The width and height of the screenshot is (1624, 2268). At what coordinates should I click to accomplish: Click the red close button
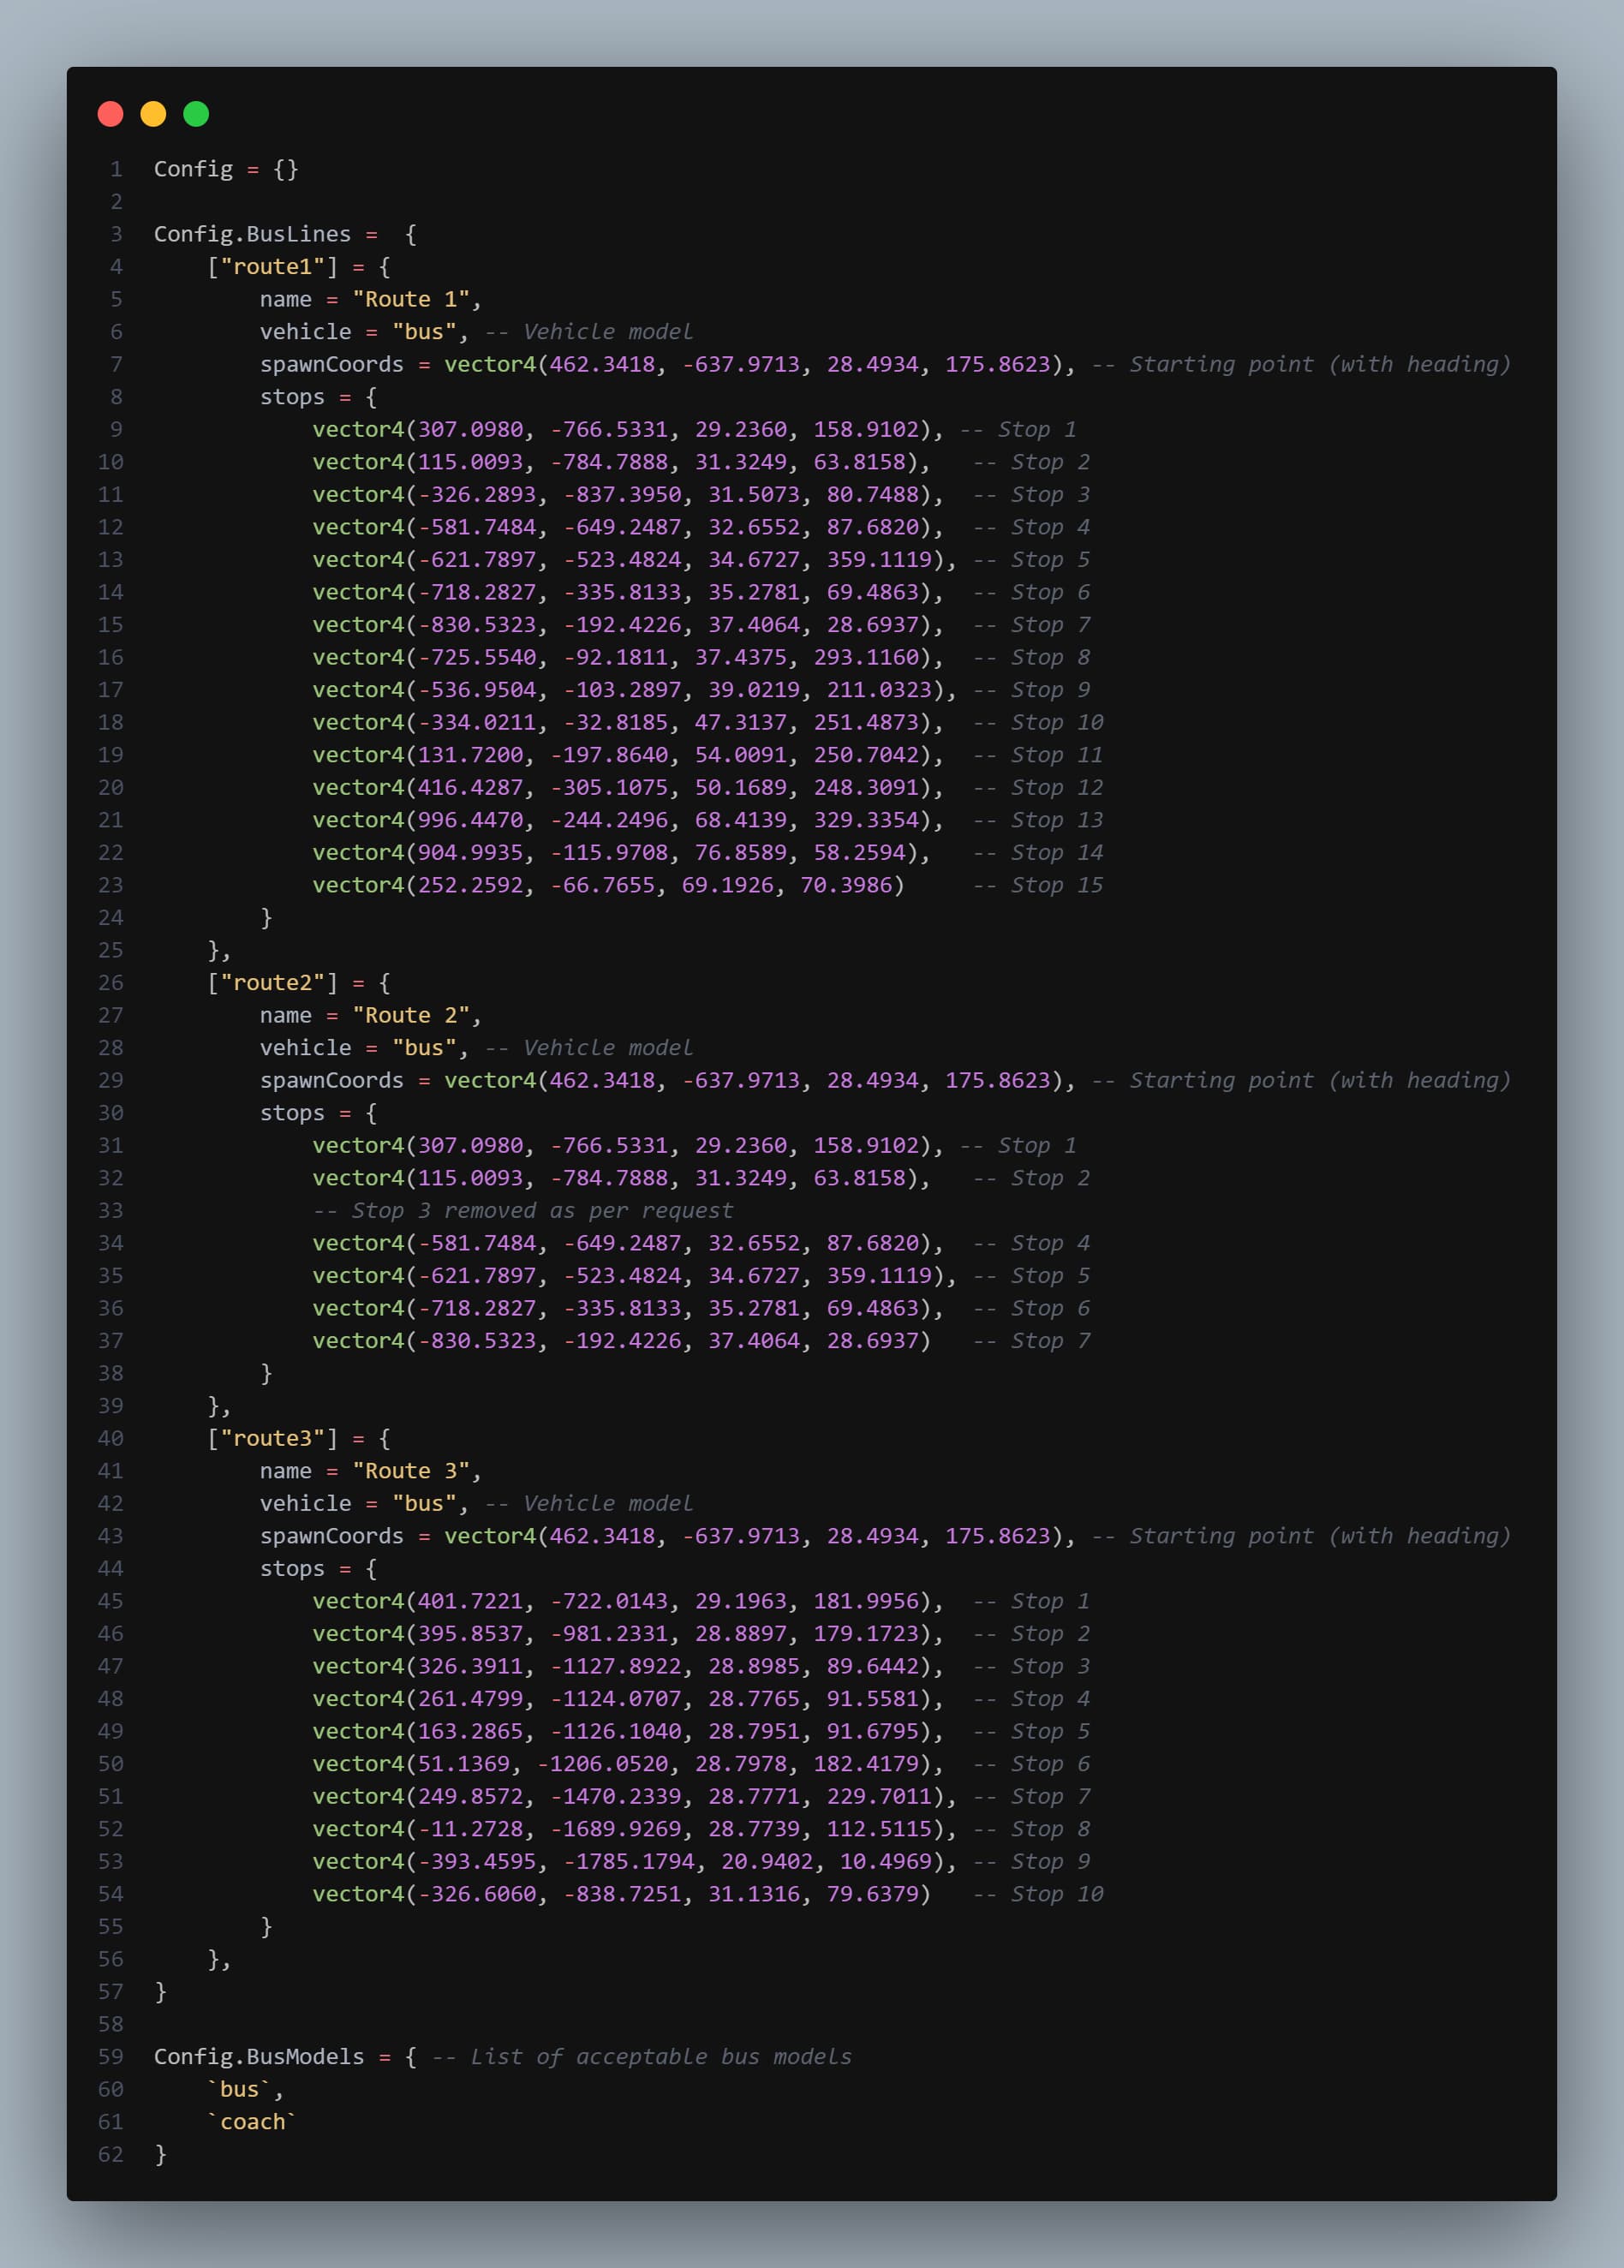(x=110, y=115)
